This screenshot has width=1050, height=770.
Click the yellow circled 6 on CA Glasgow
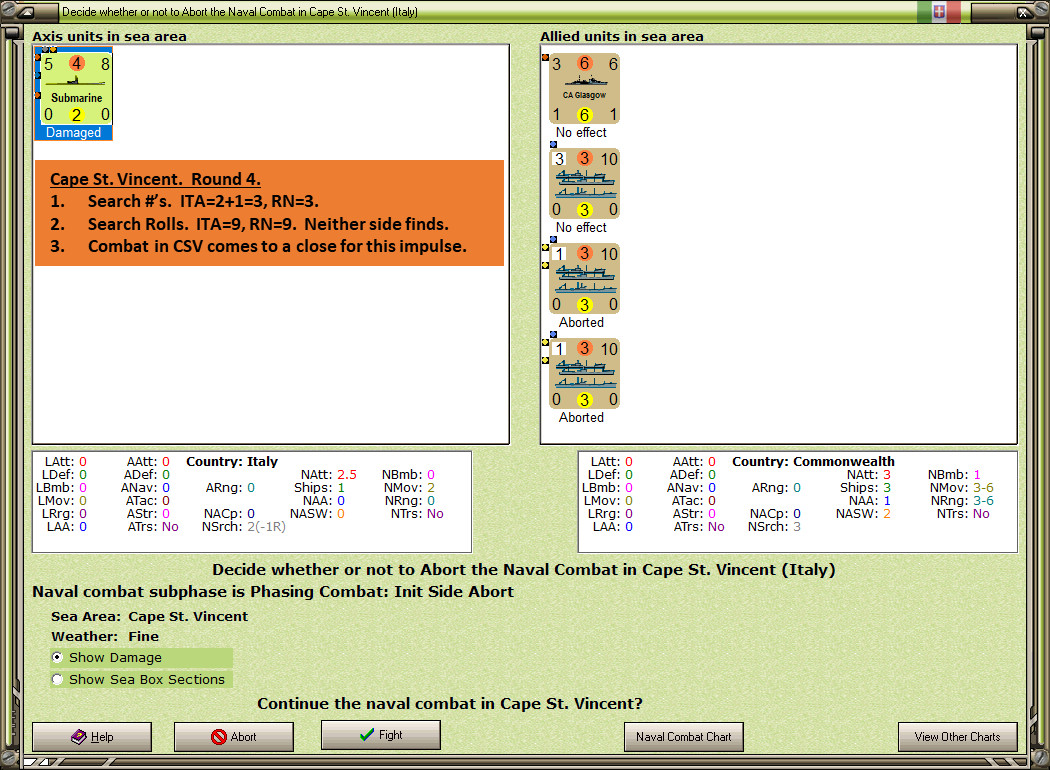click(584, 114)
